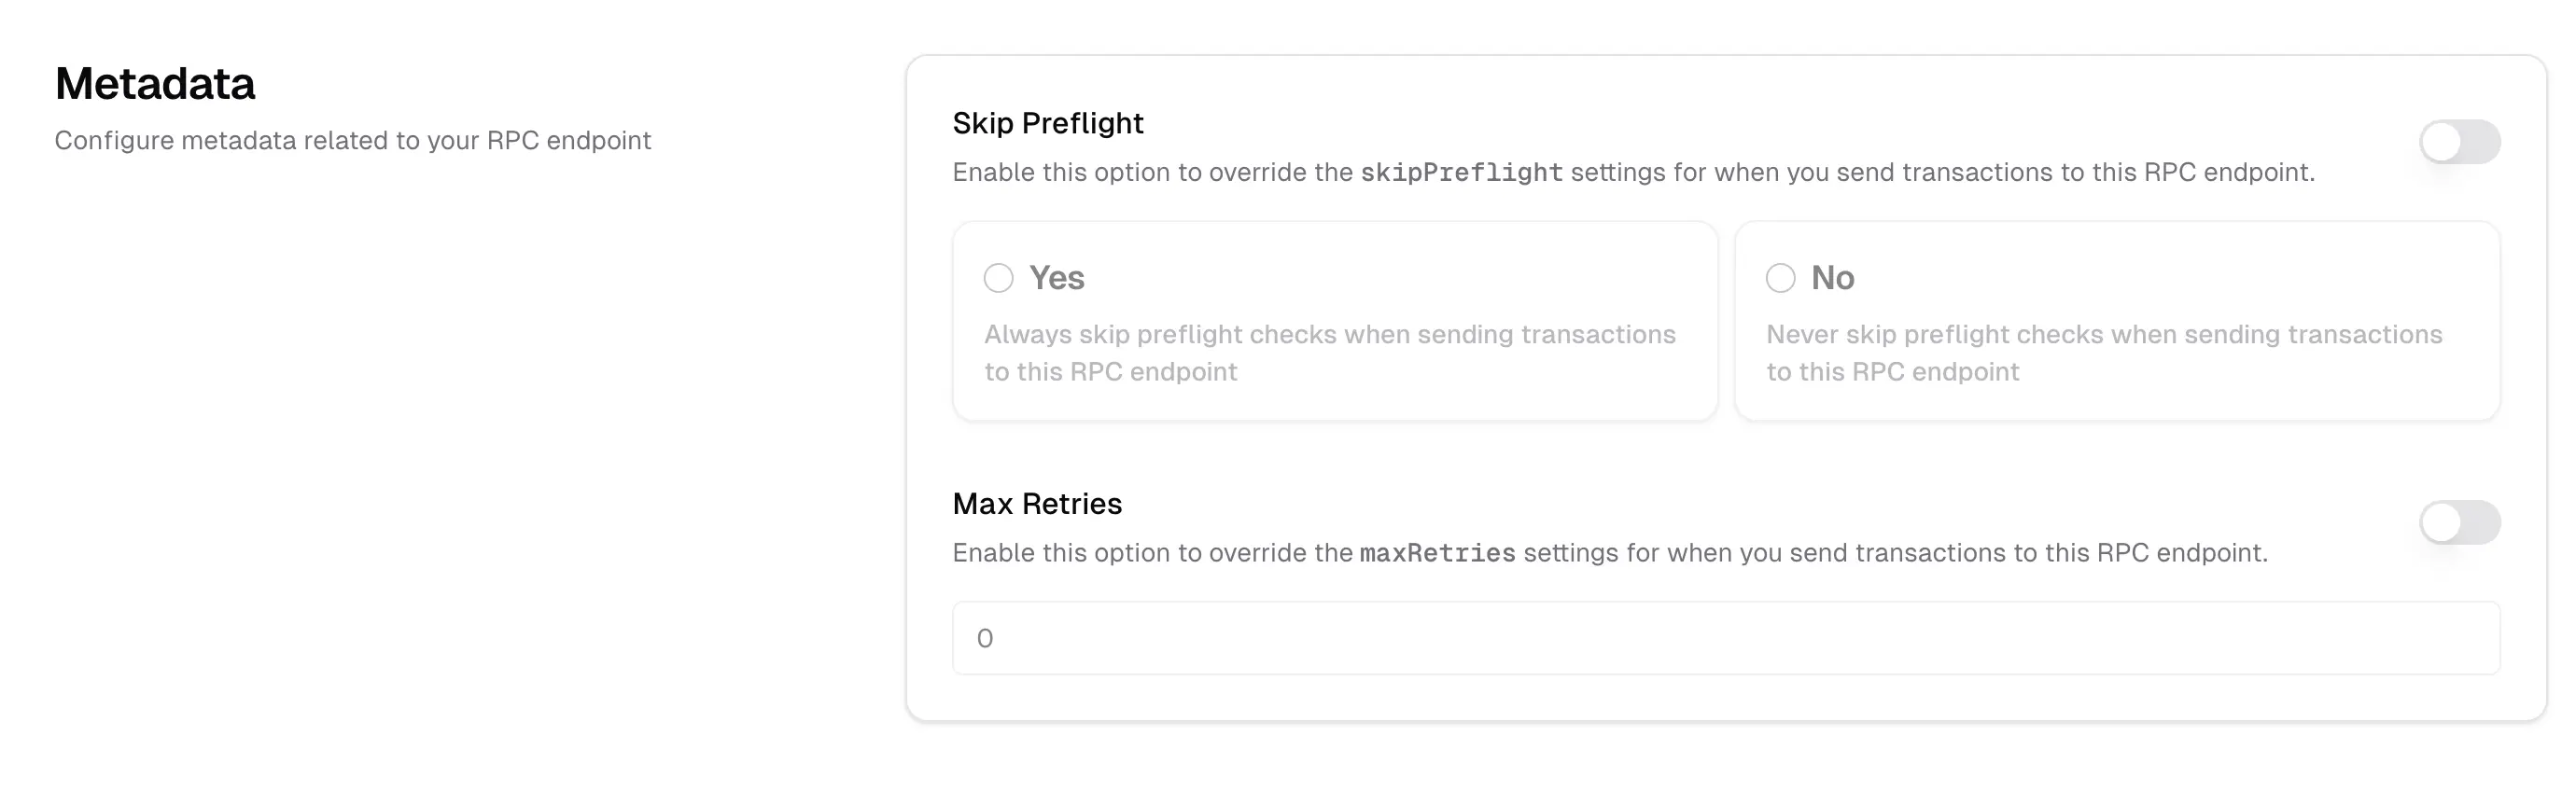The height and width of the screenshot is (791, 2576).
Task: Click the Max Retries section heading
Action: point(1037,503)
